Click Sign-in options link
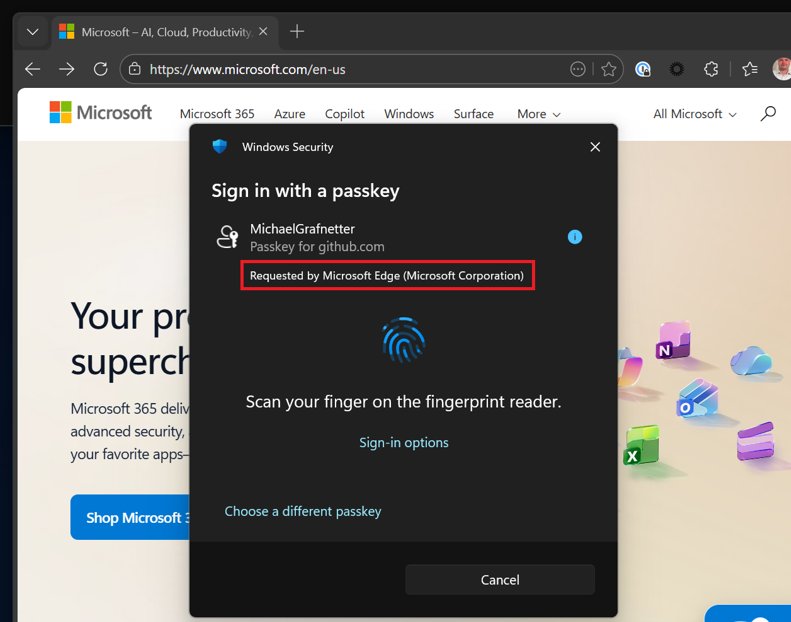Screen dimensions: 791x622 [x=404, y=442]
